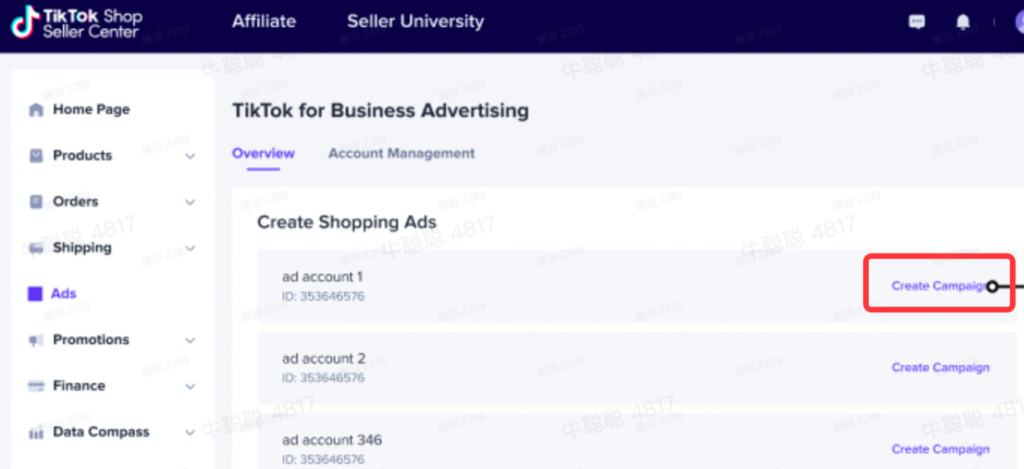Image resolution: width=1024 pixels, height=469 pixels.
Task: Switch to the Overview tab
Action: [x=263, y=154]
